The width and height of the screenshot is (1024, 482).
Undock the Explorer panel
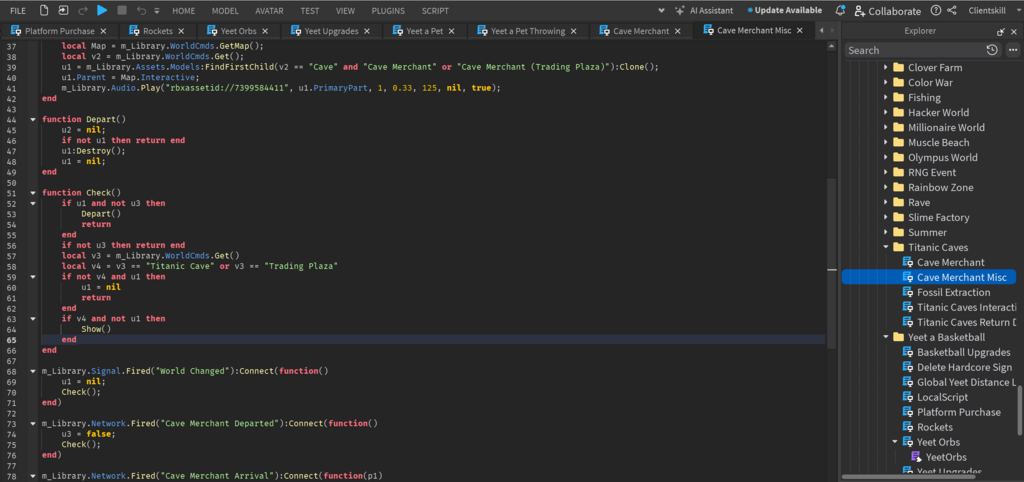[999, 30]
